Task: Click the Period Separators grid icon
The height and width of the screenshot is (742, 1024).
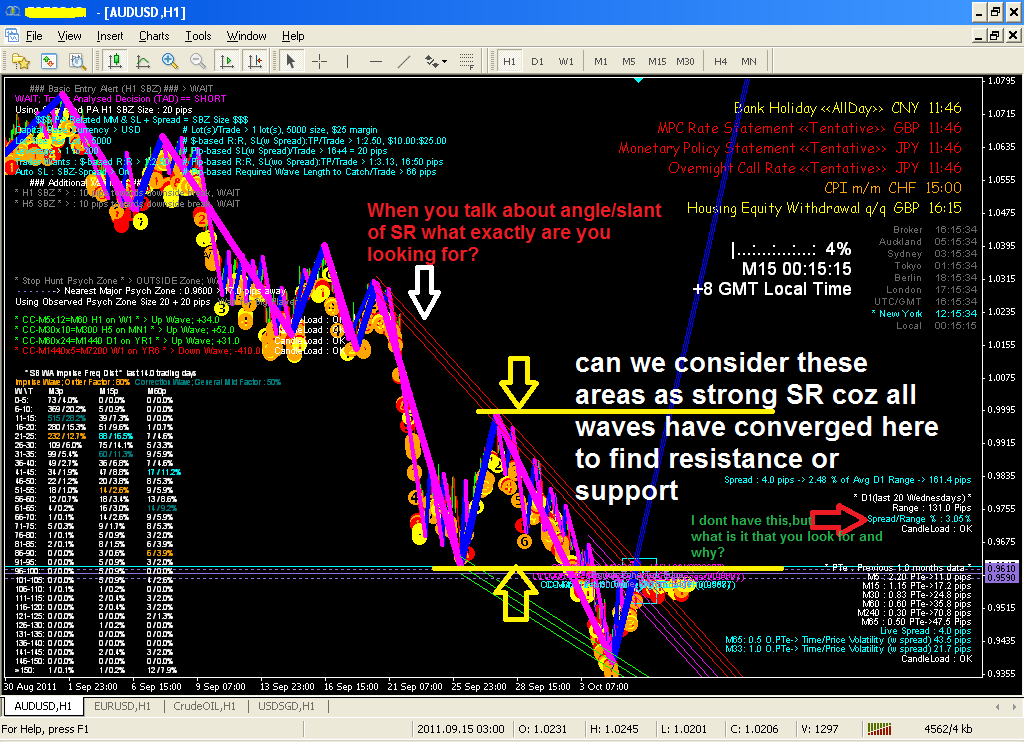Action: click(467, 62)
